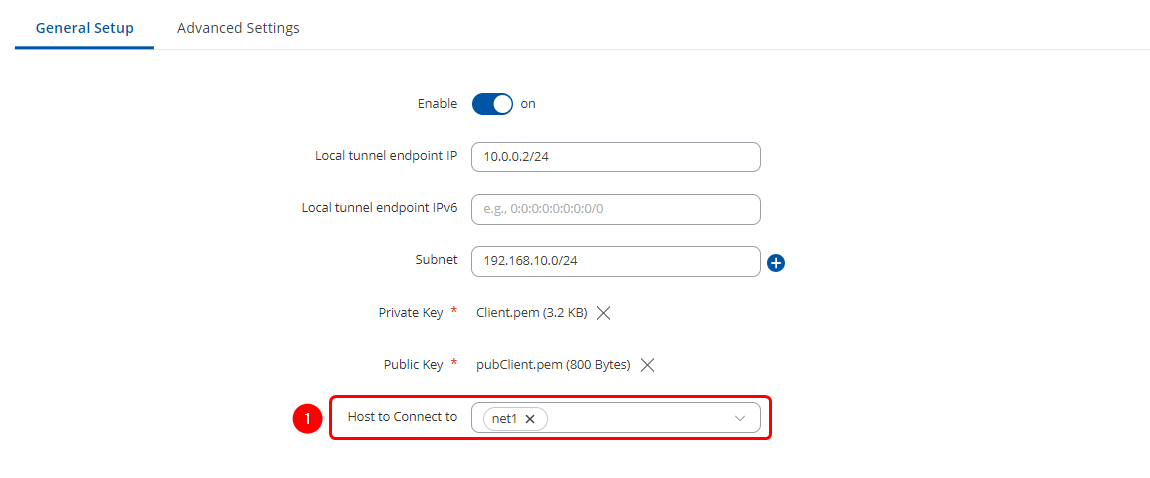The image size is (1150, 478).
Task: Switch to the Advanced Settings tab
Action: click(x=238, y=28)
